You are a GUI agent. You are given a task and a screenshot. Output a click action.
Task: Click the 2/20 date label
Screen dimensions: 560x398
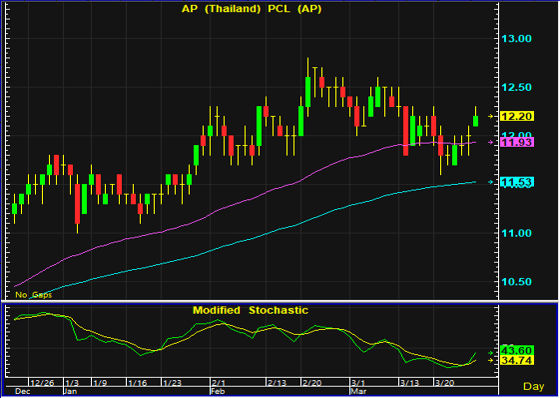[312, 383]
